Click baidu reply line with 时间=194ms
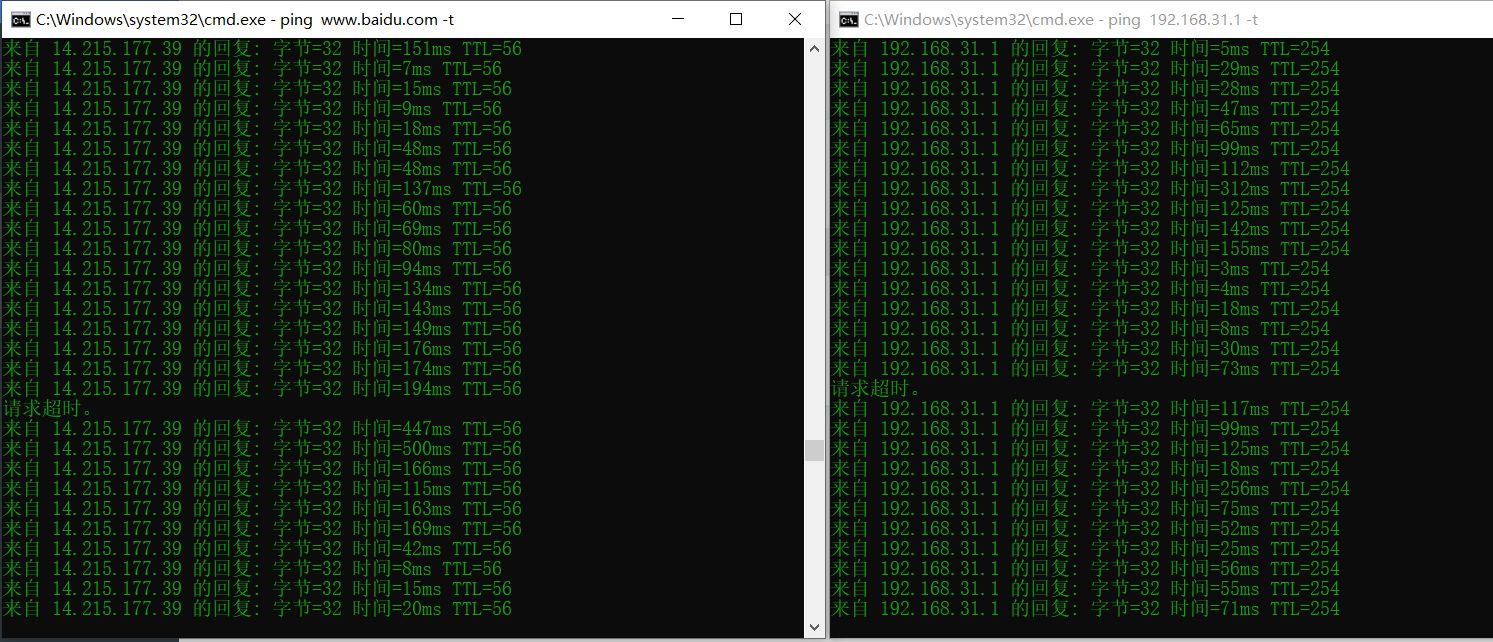This screenshot has height=642, width=1493. tap(262, 389)
